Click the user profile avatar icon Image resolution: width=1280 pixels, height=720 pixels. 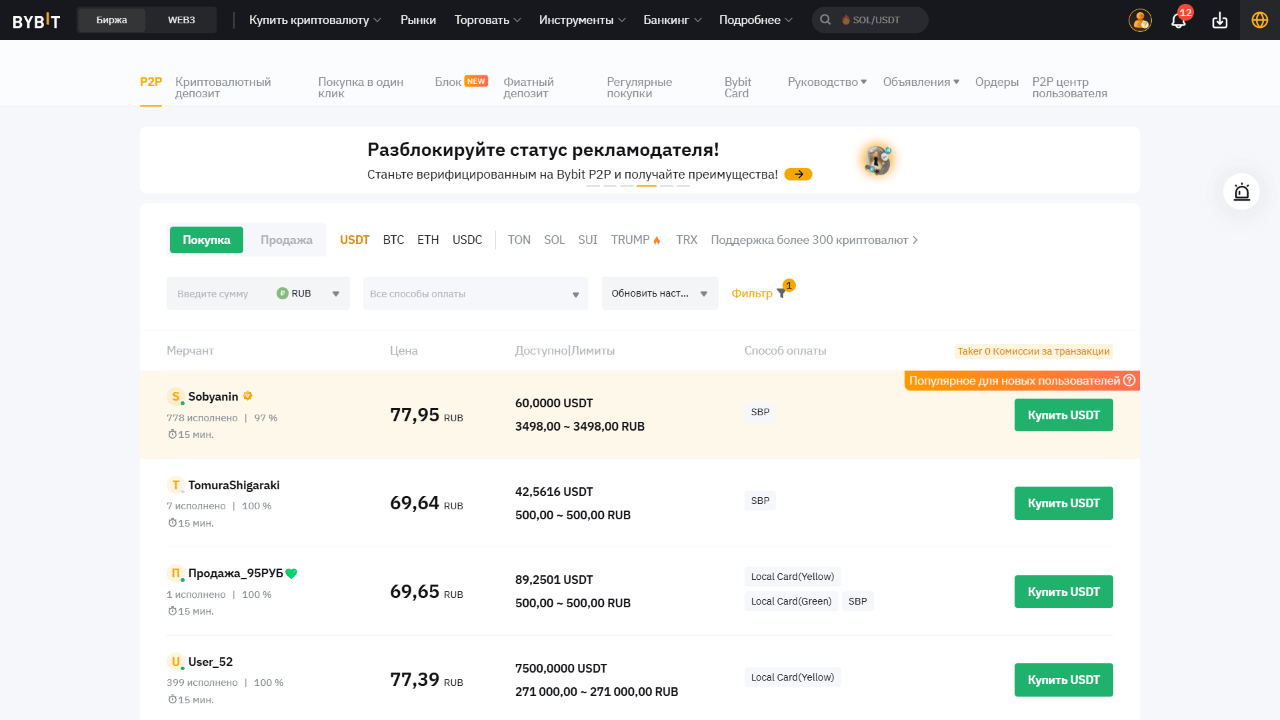pos(1140,20)
